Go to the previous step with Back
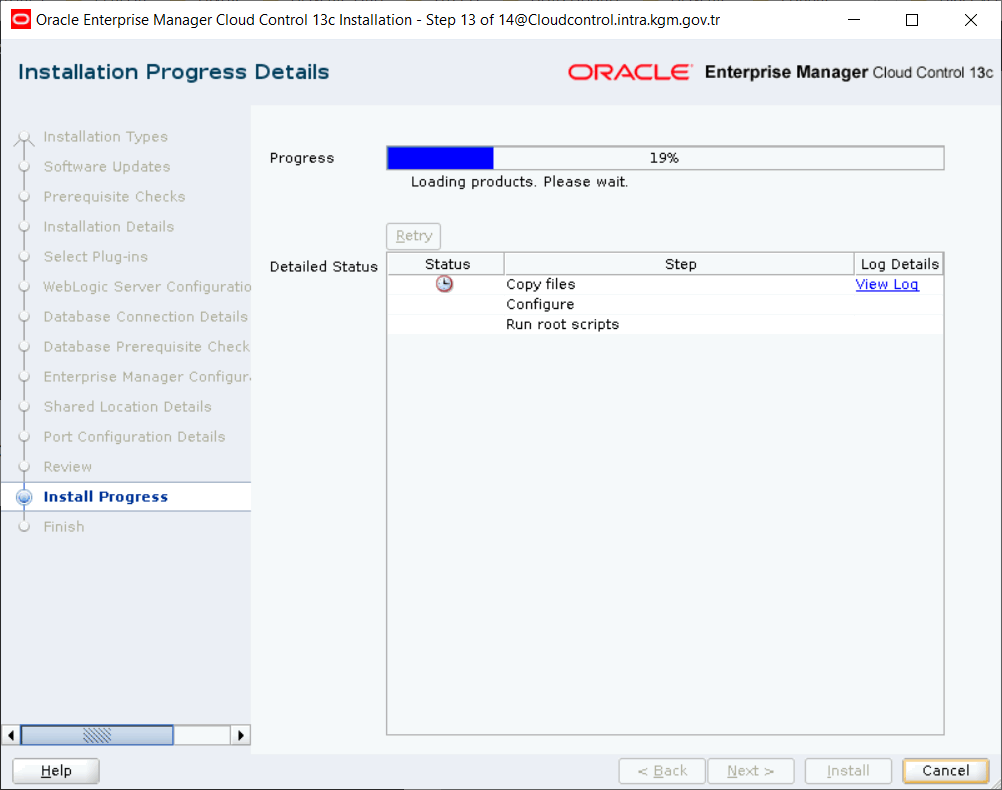Screen dimensions: 1002x790 point(662,771)
